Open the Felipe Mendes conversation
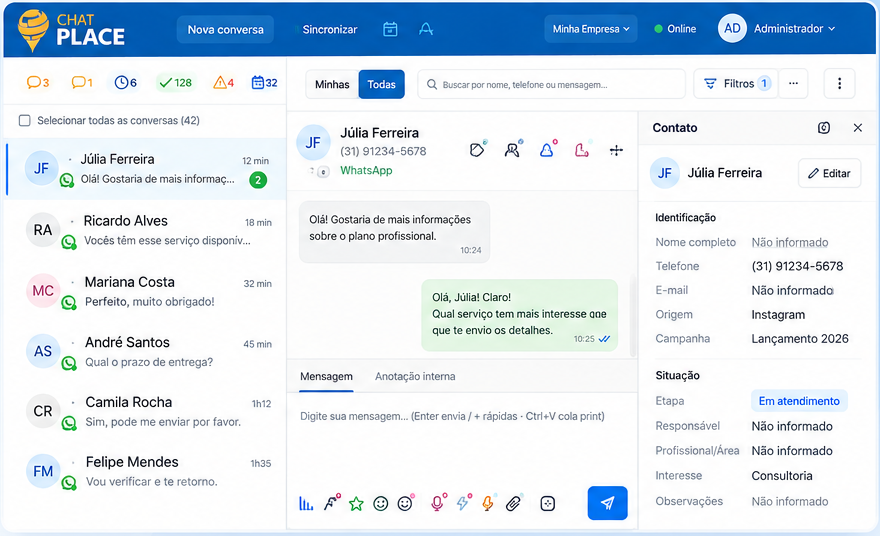Screen dimensions: 880x536 146,472
